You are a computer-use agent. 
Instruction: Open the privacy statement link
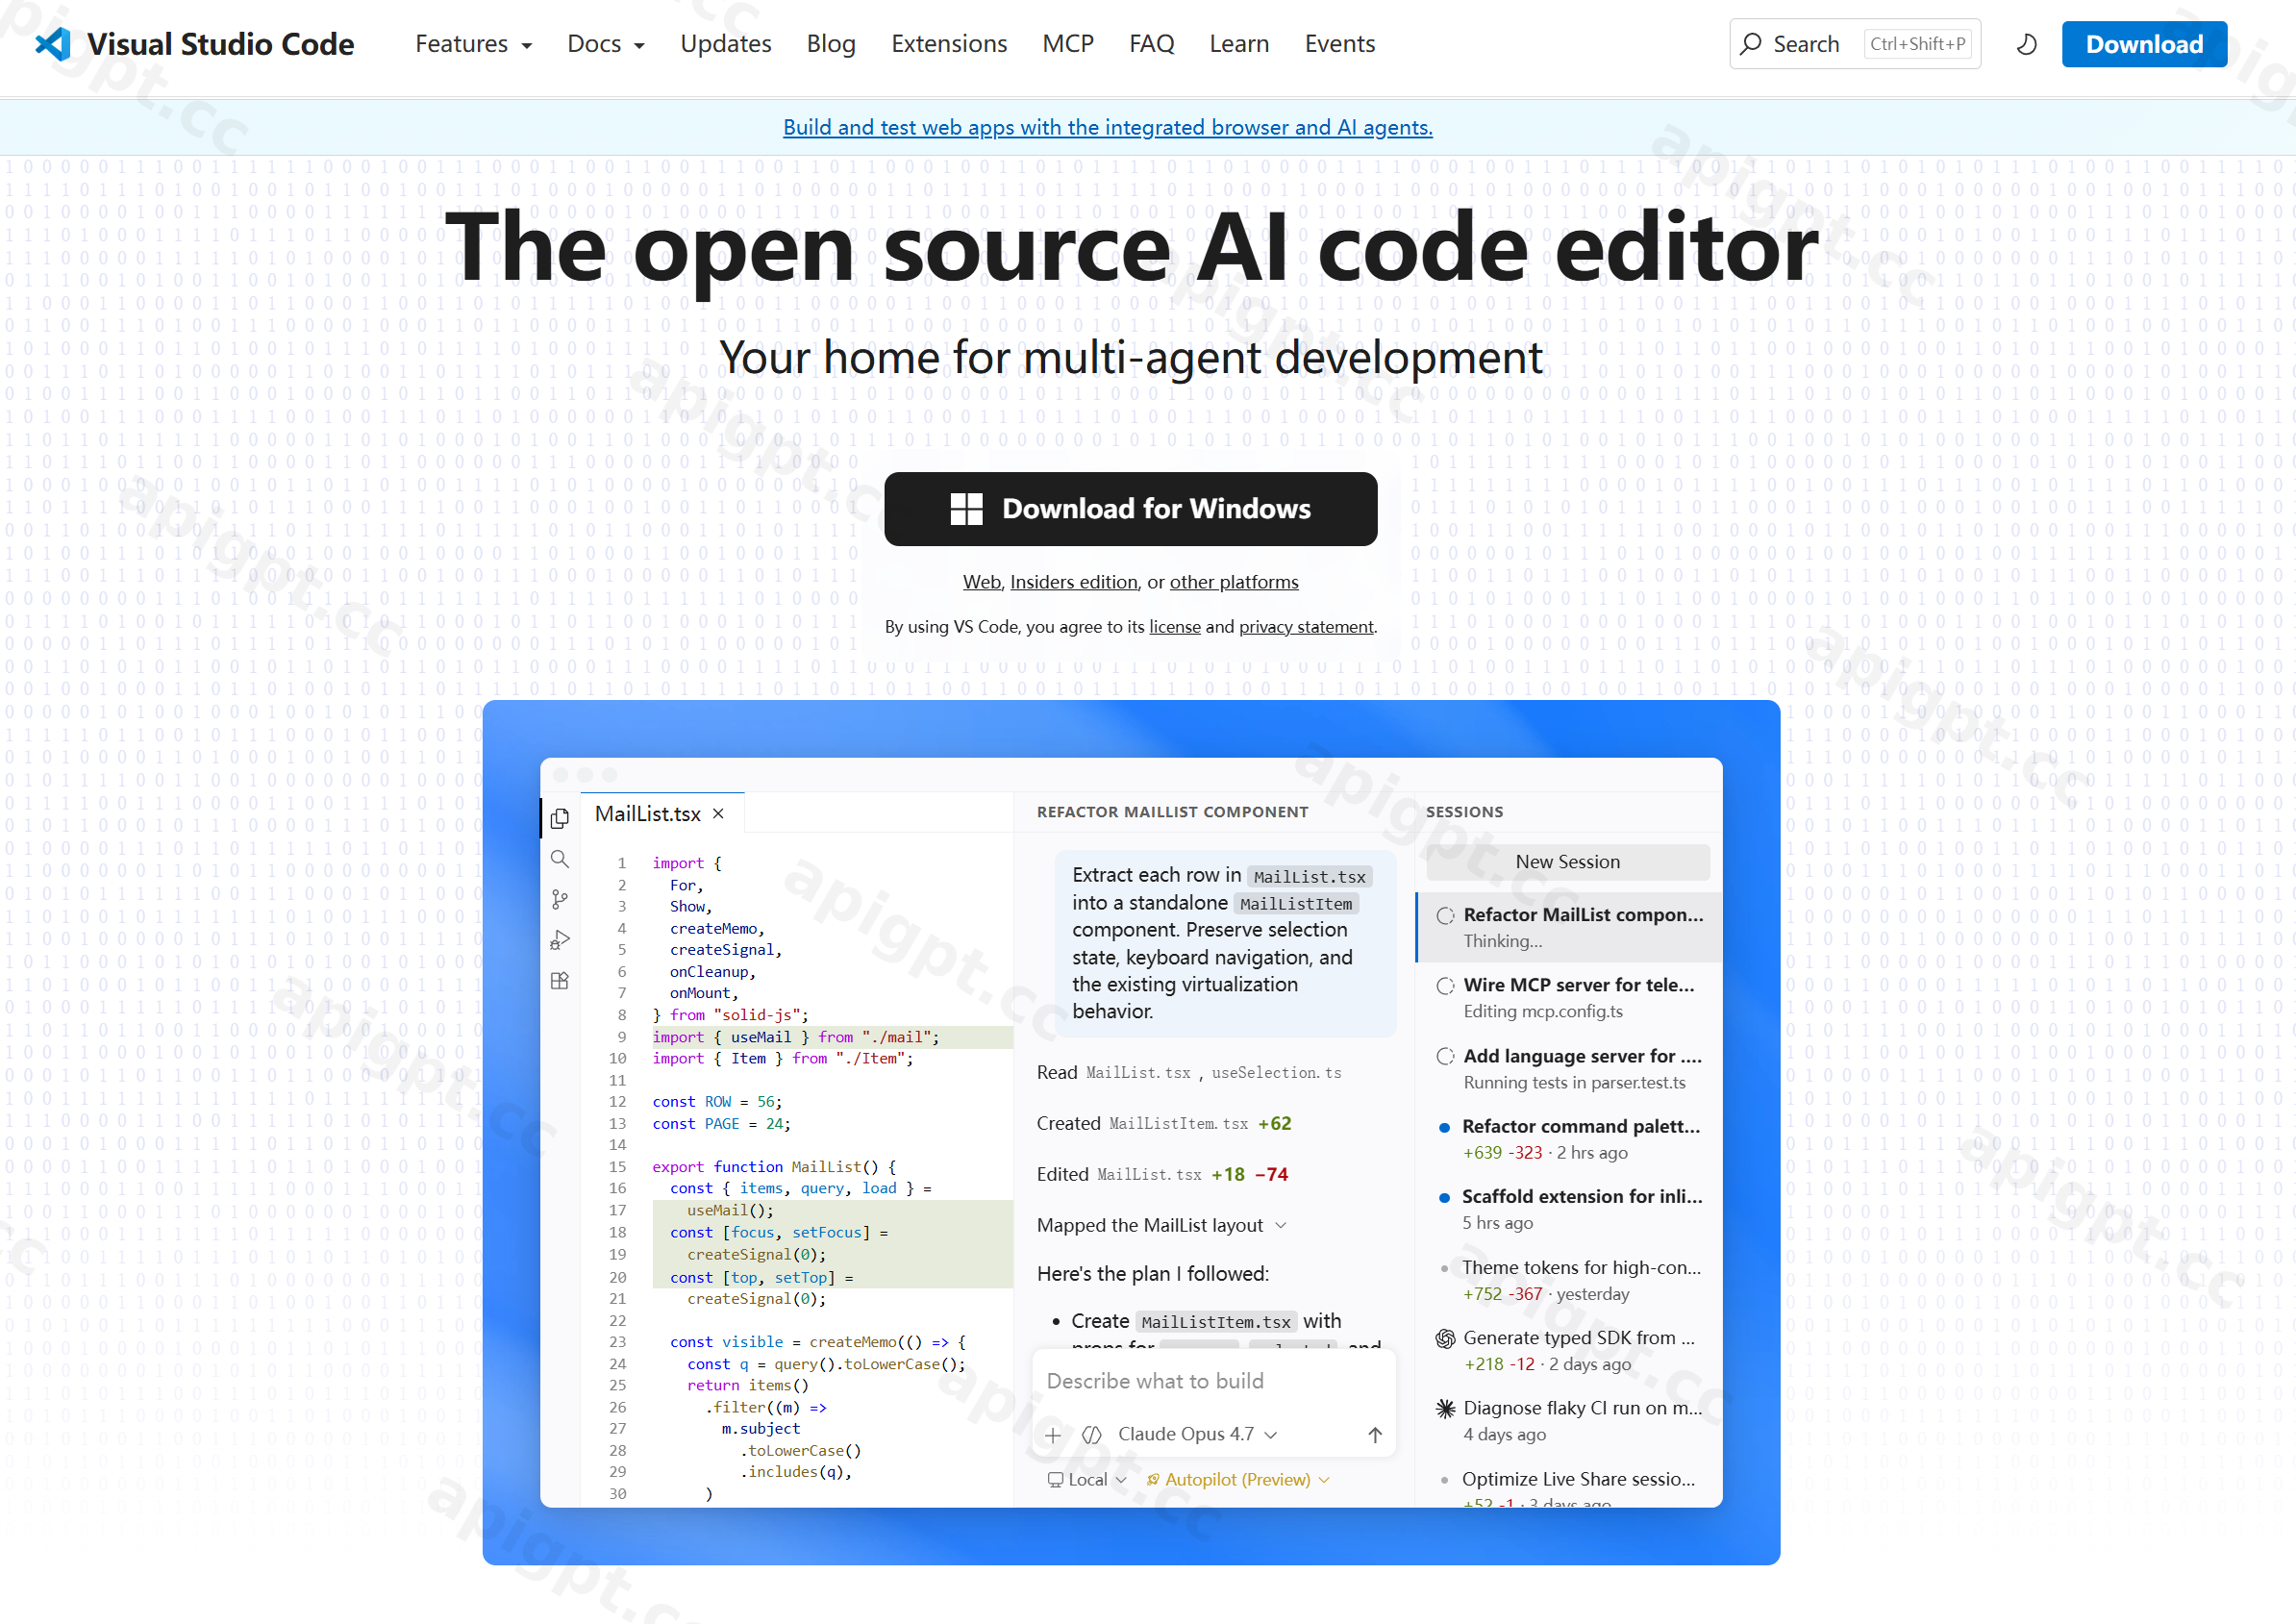pos(1306,627)
